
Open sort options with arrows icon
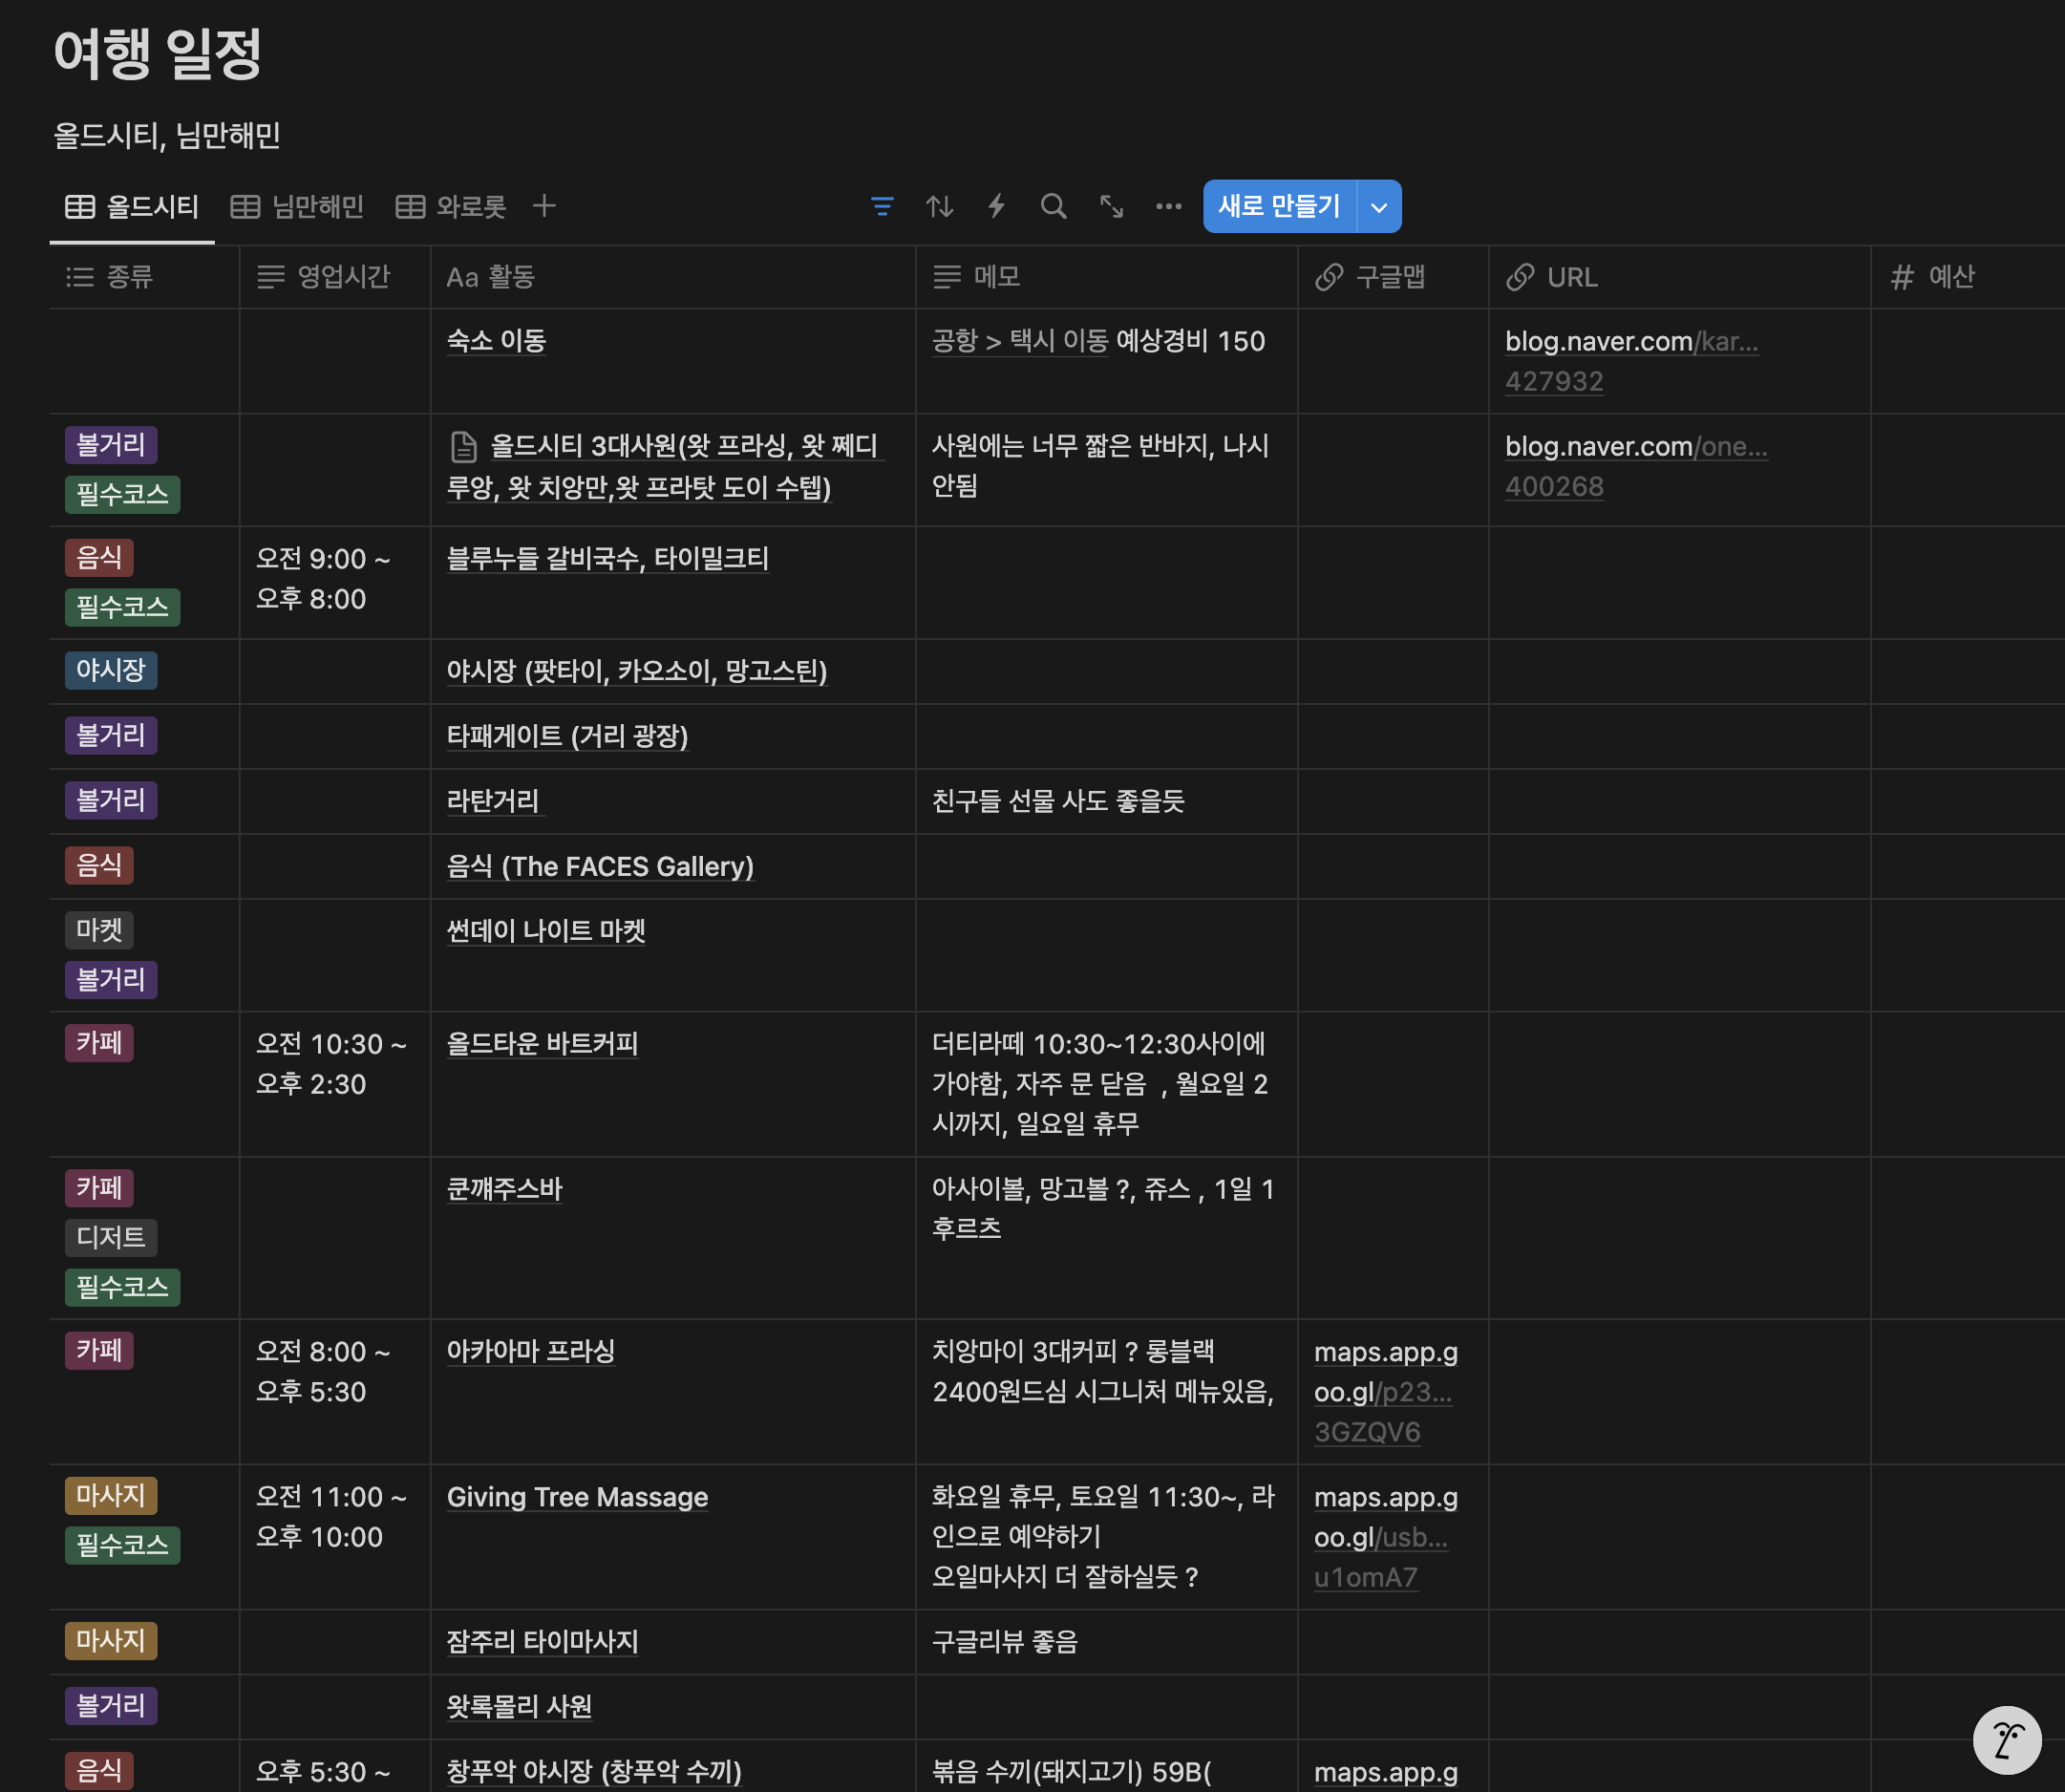pos(939,207)
